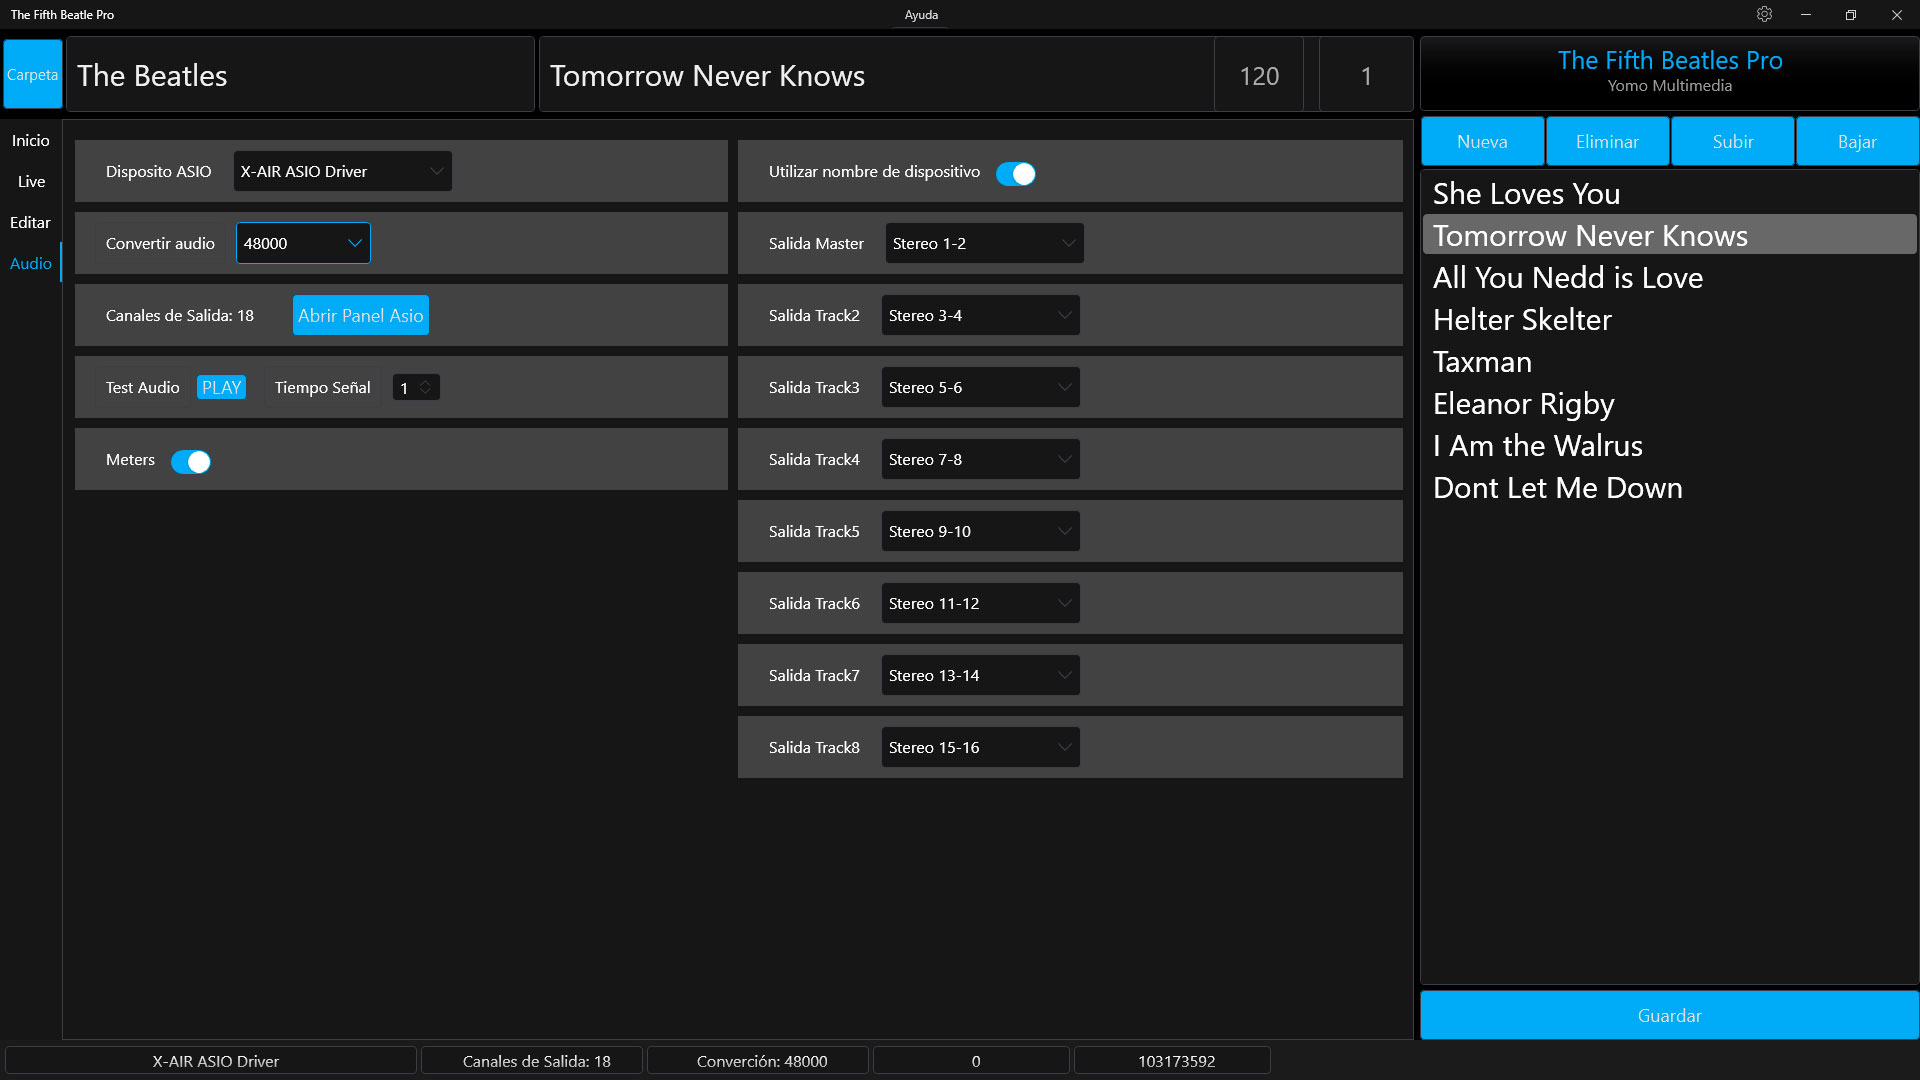Go to the Editar tab
Screen dimensions: 1920x1080
click(30, 222)
